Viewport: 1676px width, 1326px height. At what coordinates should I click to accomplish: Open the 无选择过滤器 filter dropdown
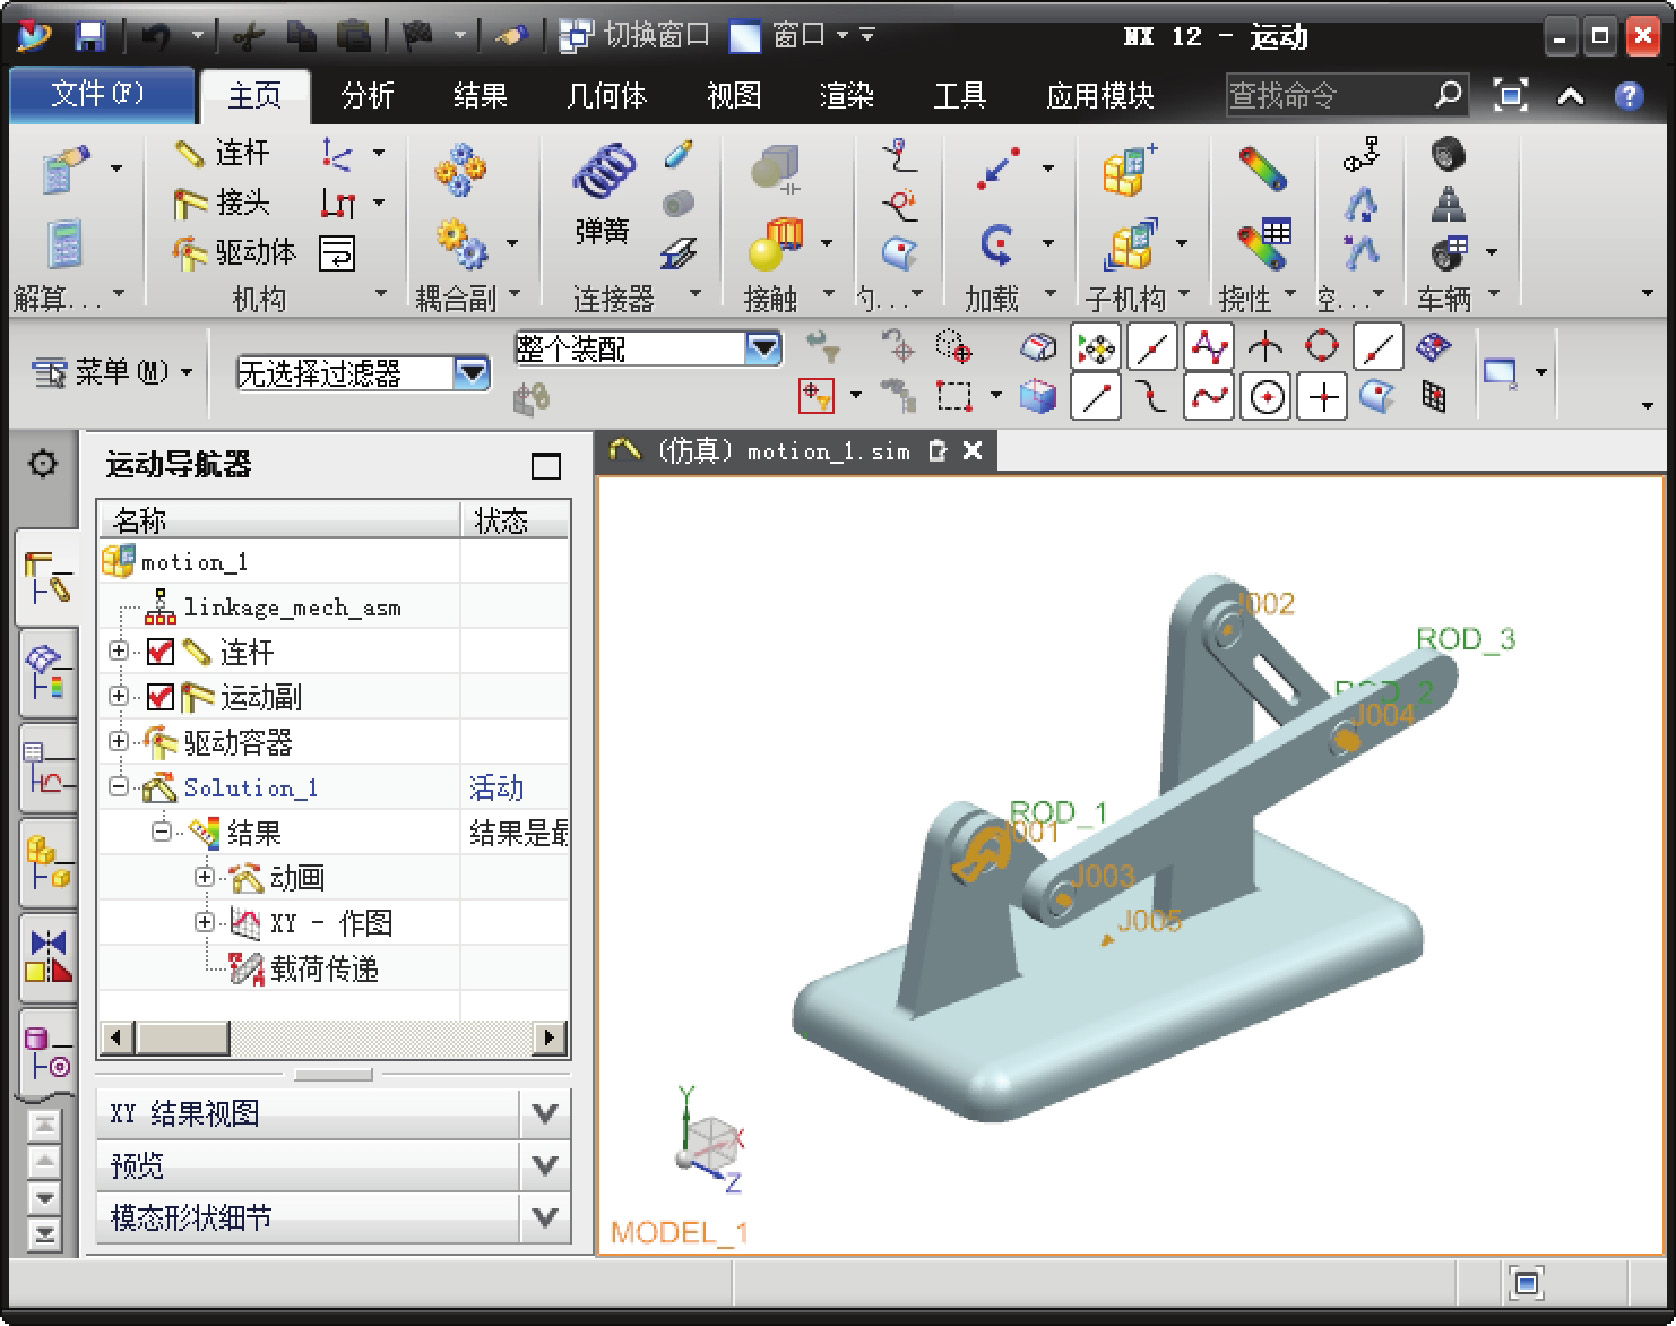(471, 374)
